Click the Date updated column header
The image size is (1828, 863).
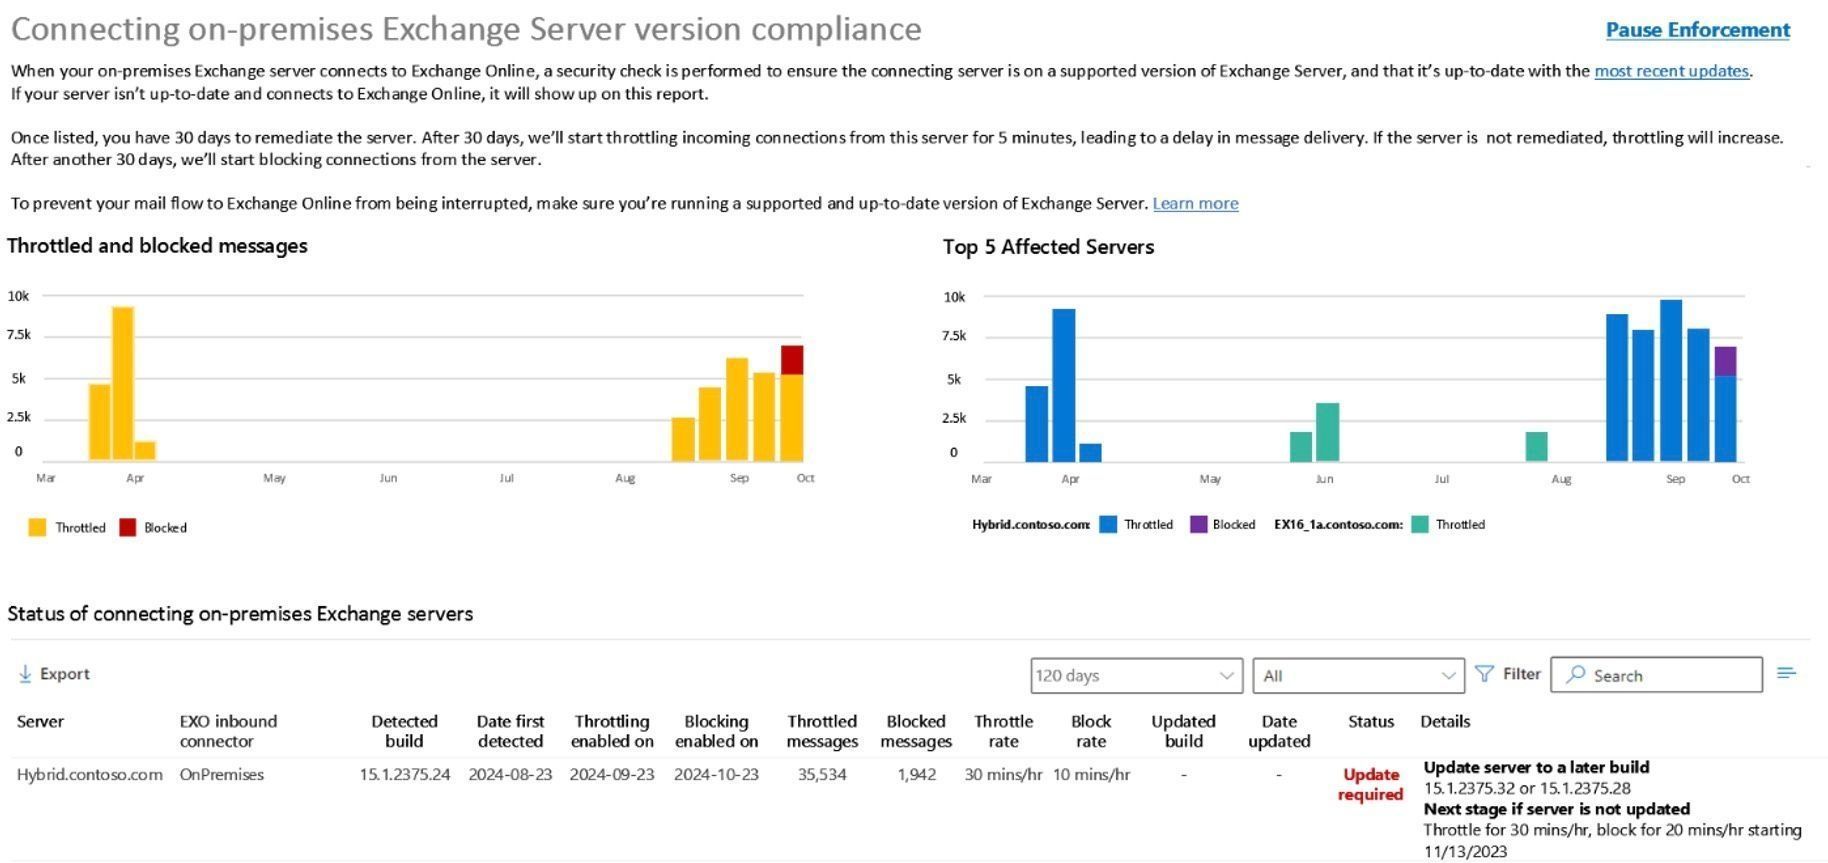pos(1279,732)
